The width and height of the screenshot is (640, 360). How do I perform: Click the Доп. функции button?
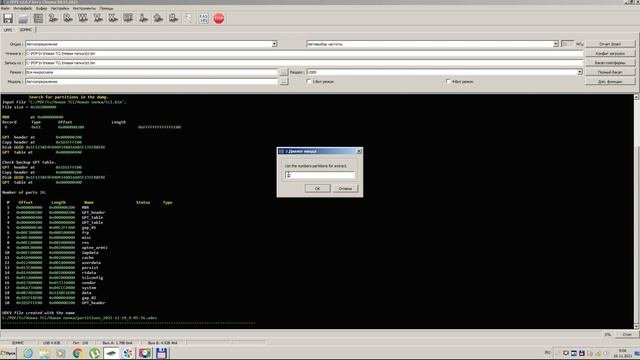[610, 82]
